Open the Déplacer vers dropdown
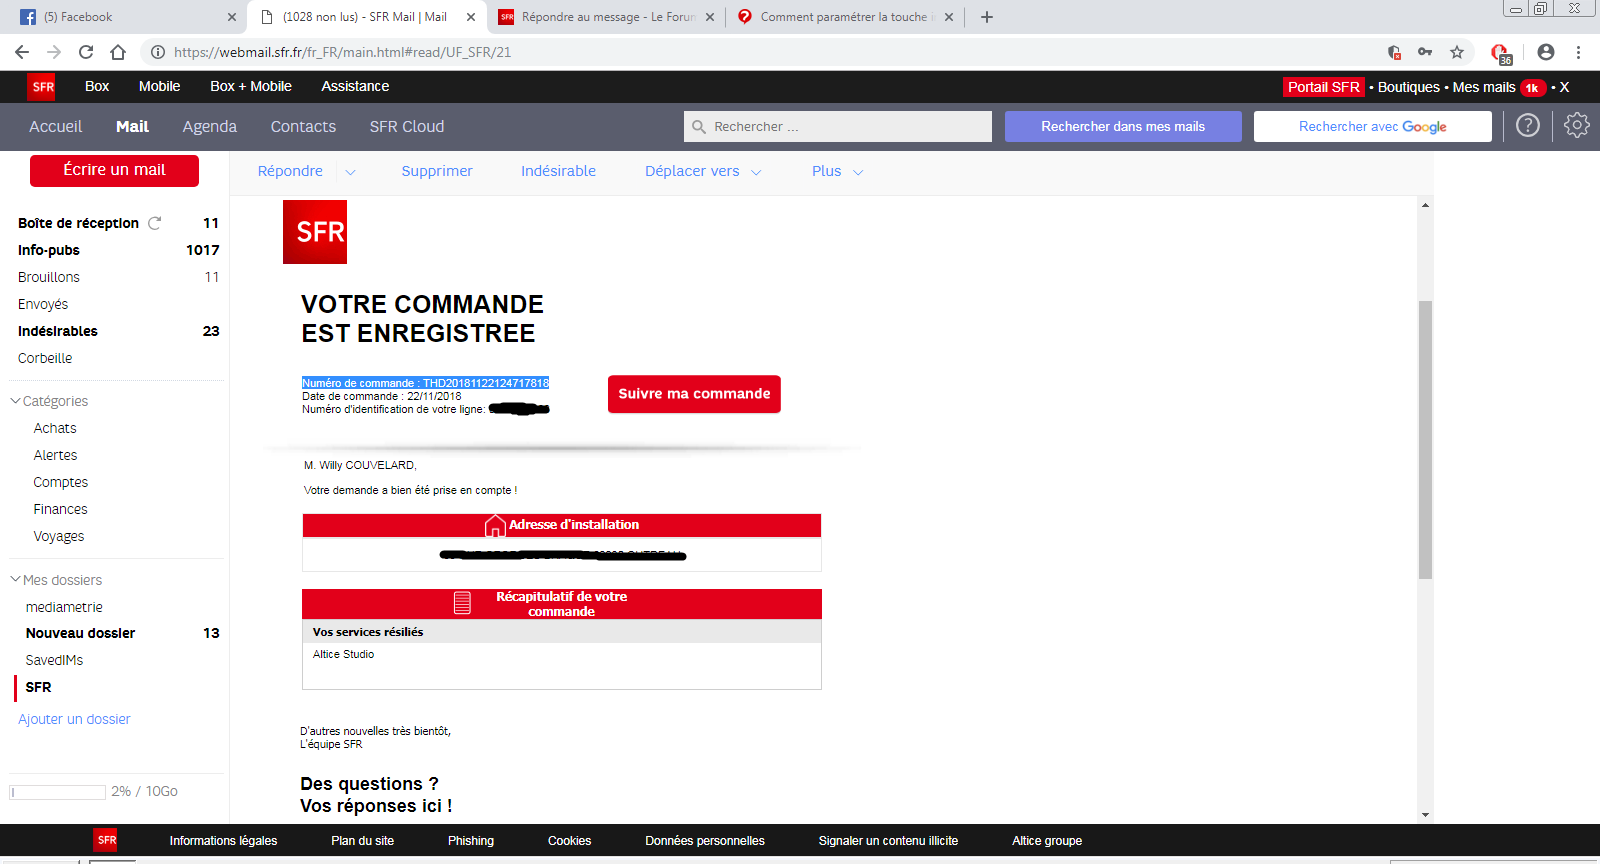Image resolution: width=1600 pixels, height=864 pixels. pyautogui.click(x=703, y=171)
